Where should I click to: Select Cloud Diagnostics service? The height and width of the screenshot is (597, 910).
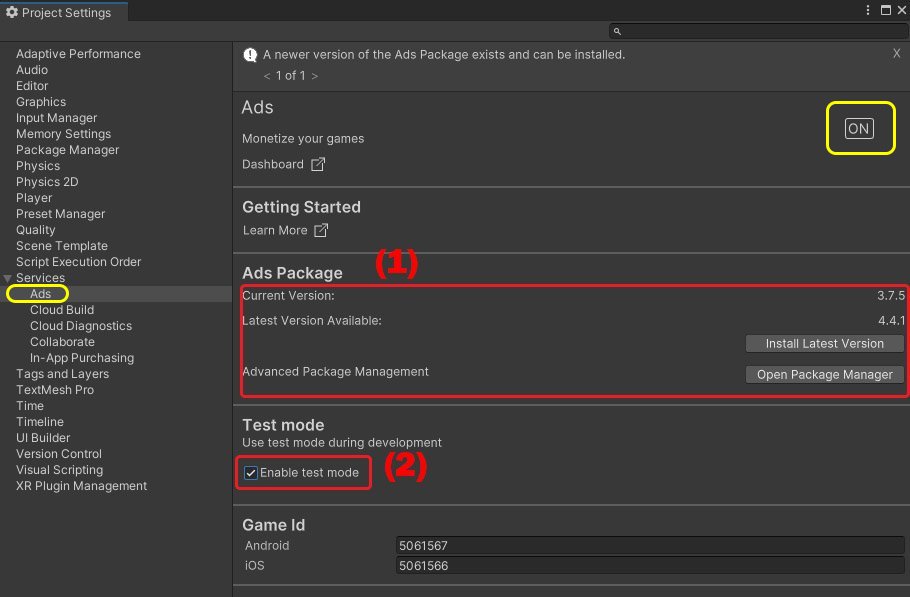tap(81, 326)
